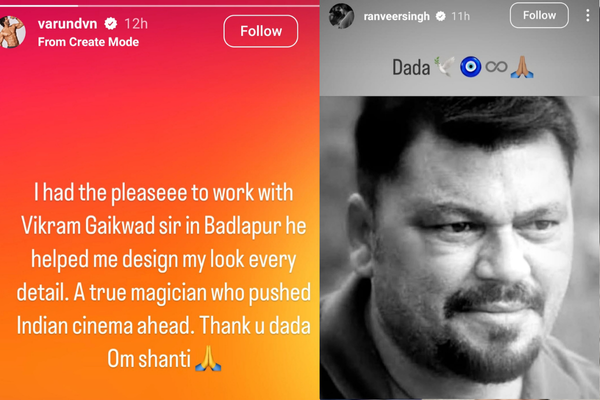Click the infinity symbol in Ranveer's story
The width and height of the screenshot is (600, 400).
tap(495, 68)
